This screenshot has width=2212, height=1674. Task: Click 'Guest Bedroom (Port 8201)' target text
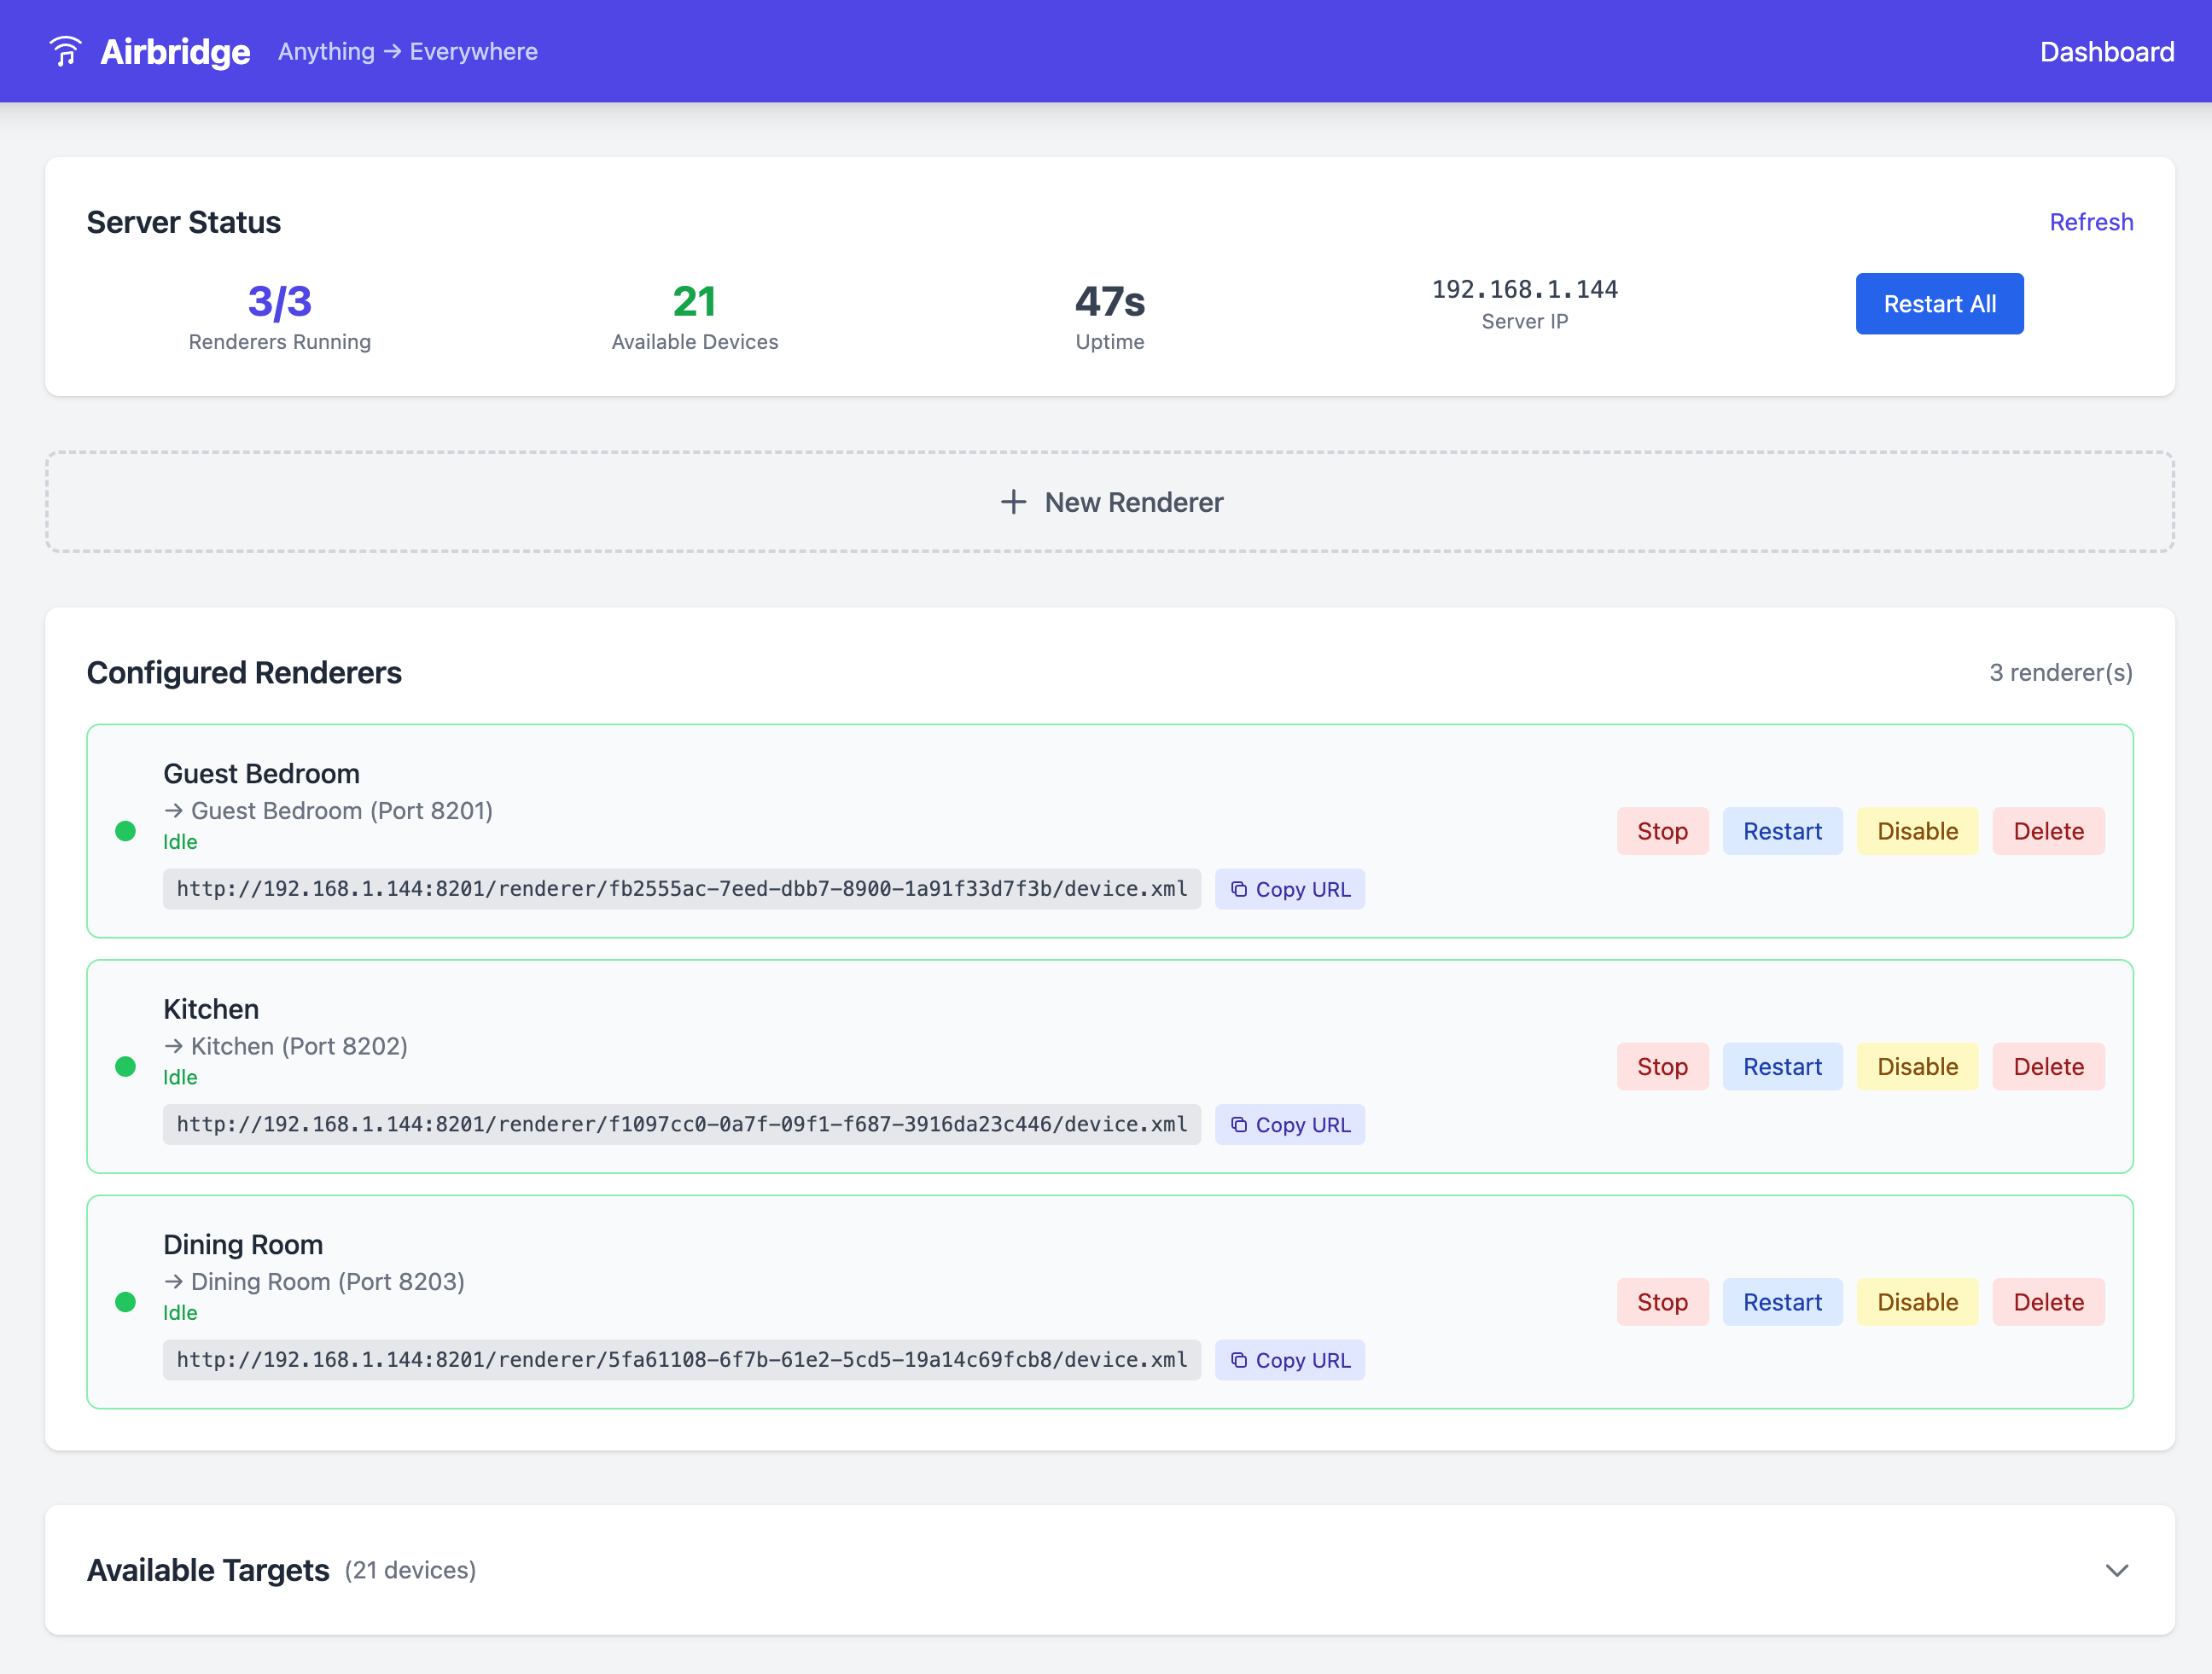(342, 810)
